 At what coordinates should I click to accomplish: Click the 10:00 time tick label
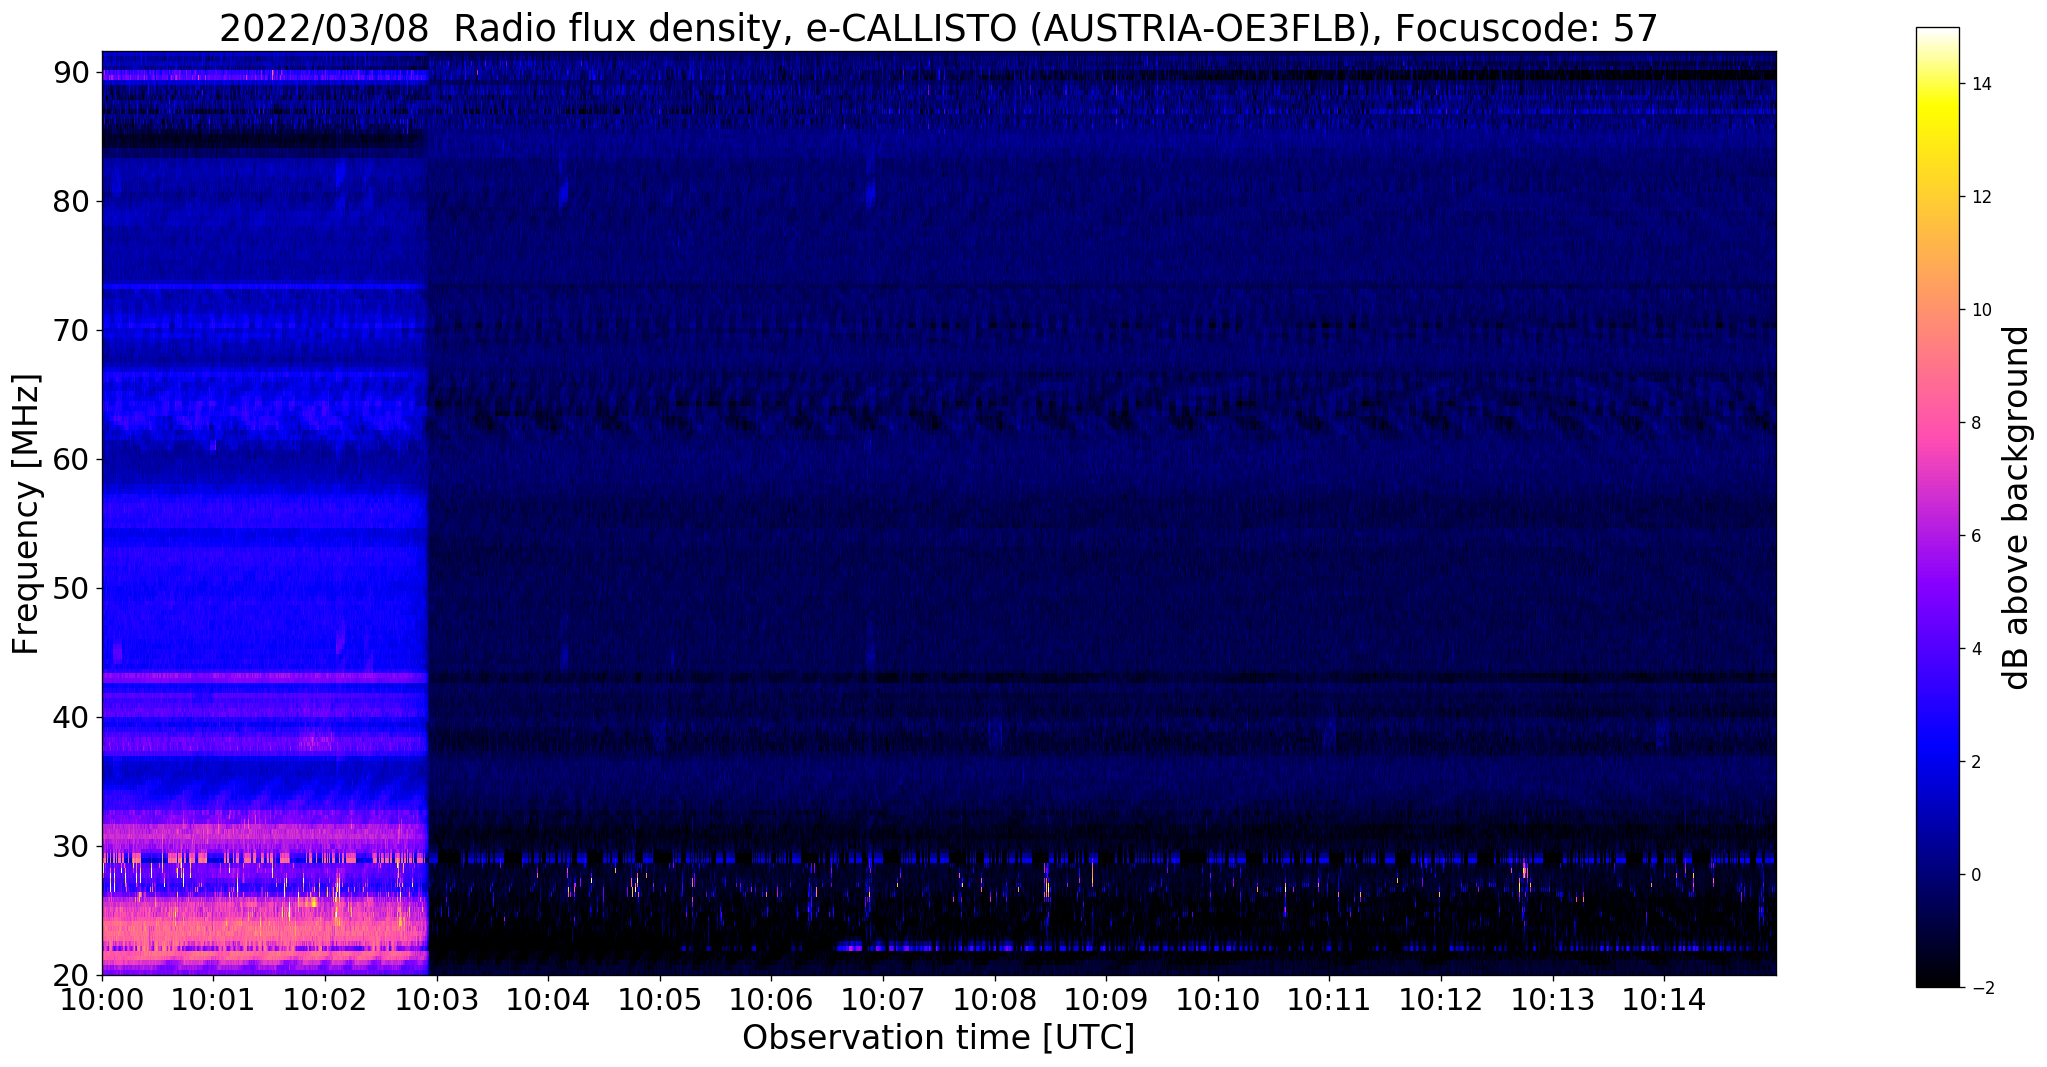(102, 998)
